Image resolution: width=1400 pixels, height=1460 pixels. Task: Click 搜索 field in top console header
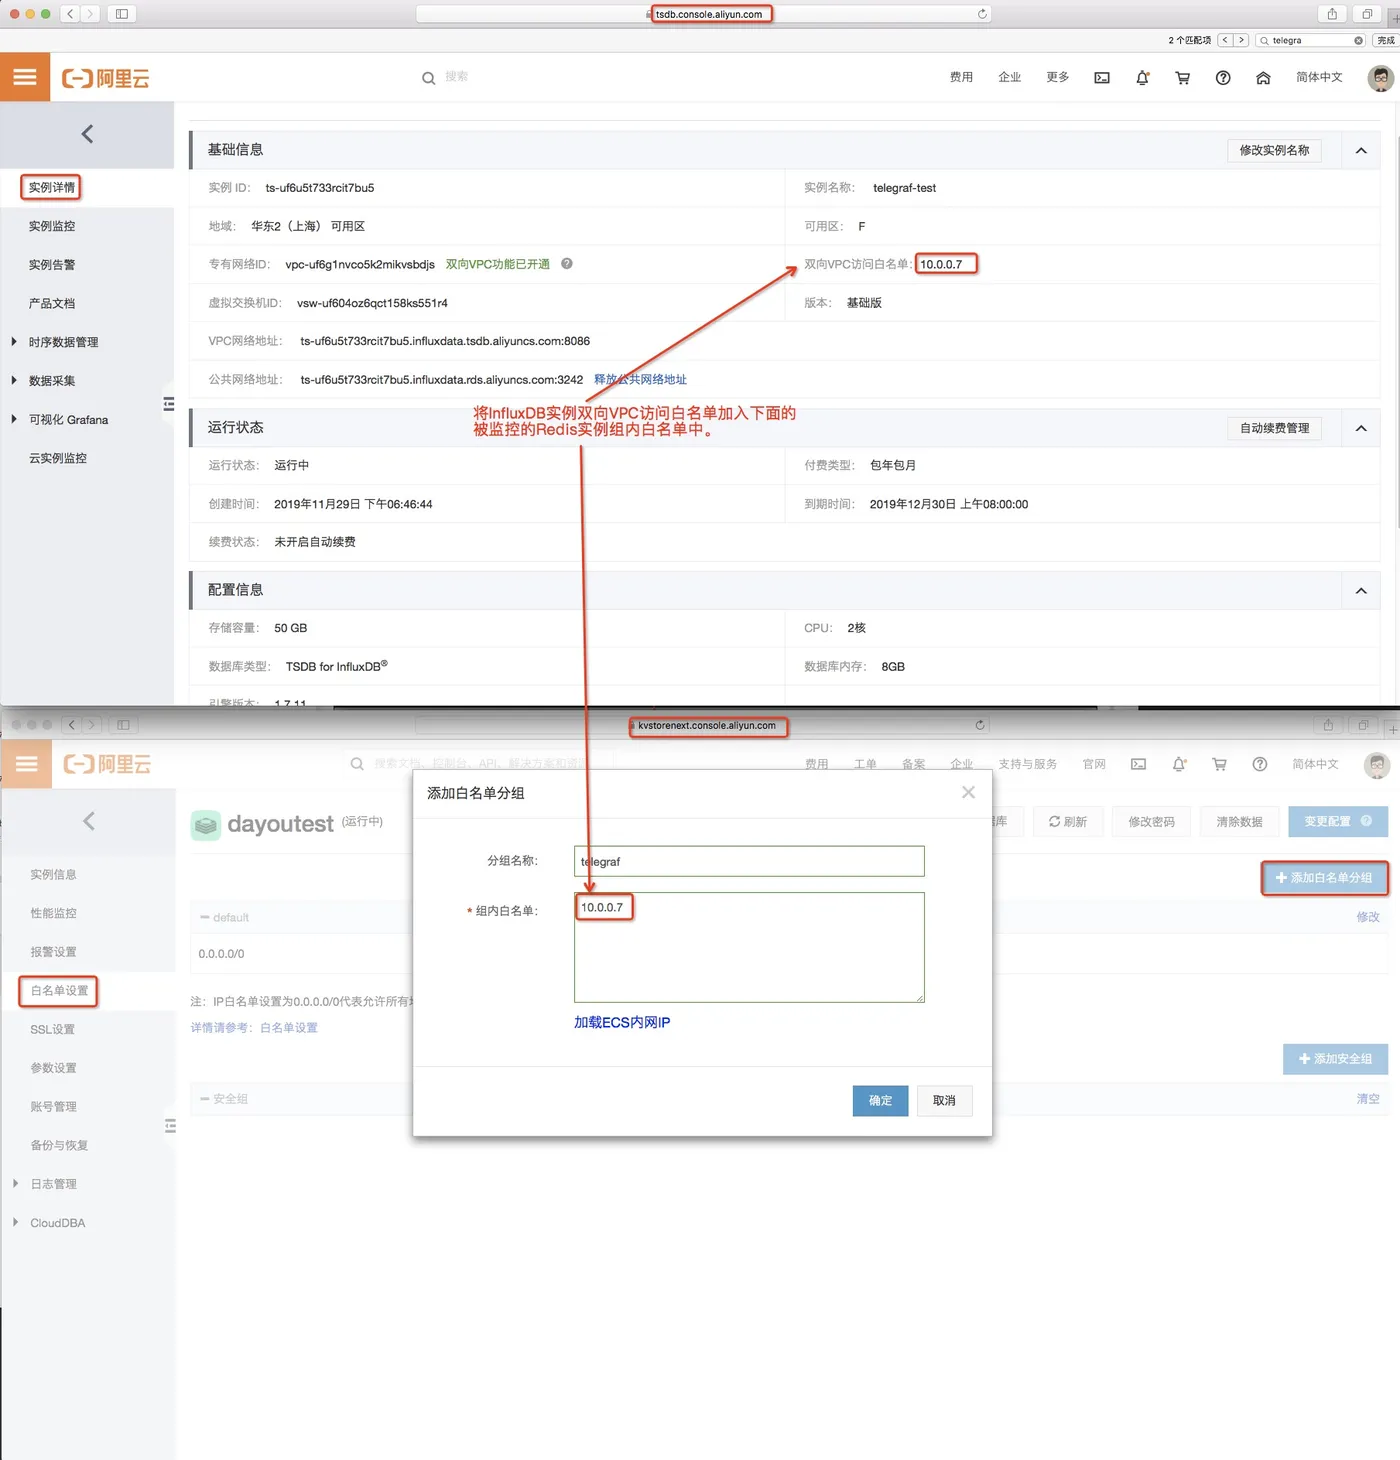(456, 76)
